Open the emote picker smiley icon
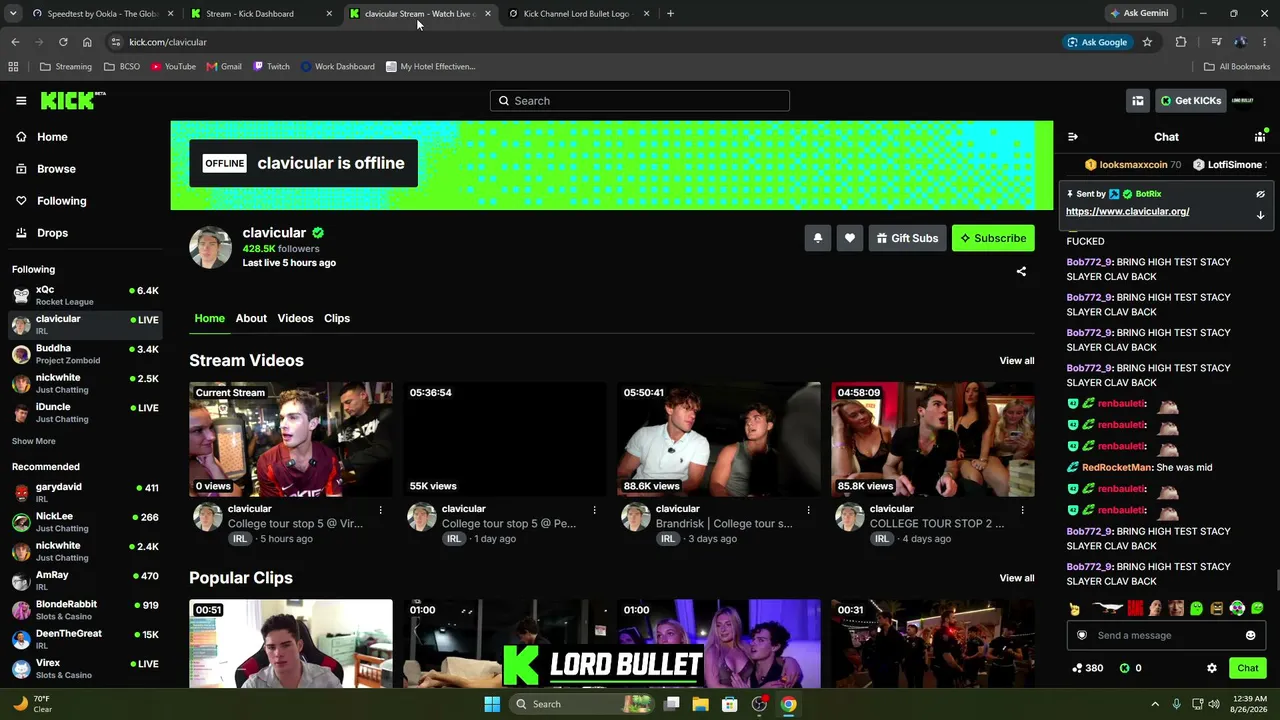 tap(1250, 635)
